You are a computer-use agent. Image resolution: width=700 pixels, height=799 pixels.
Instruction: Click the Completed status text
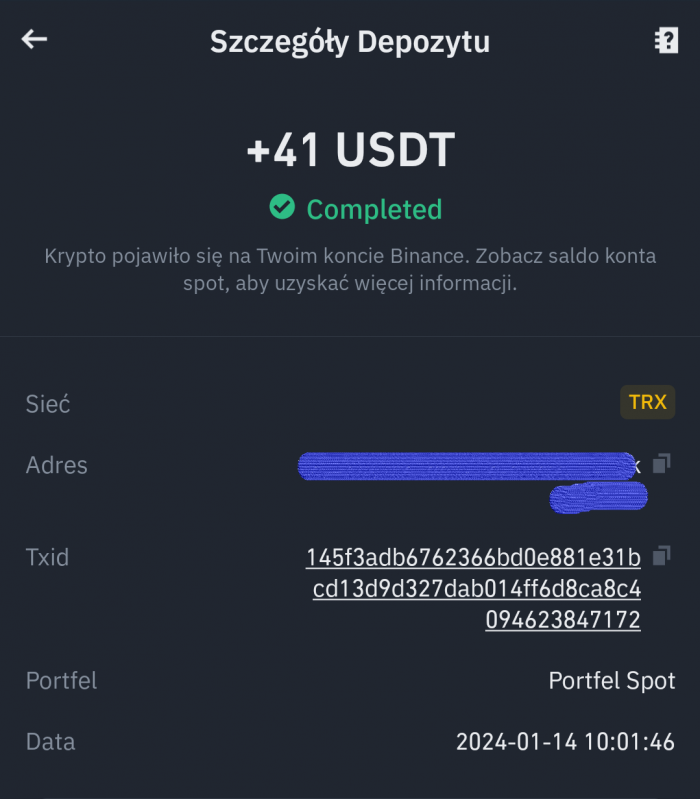point(374,210)
